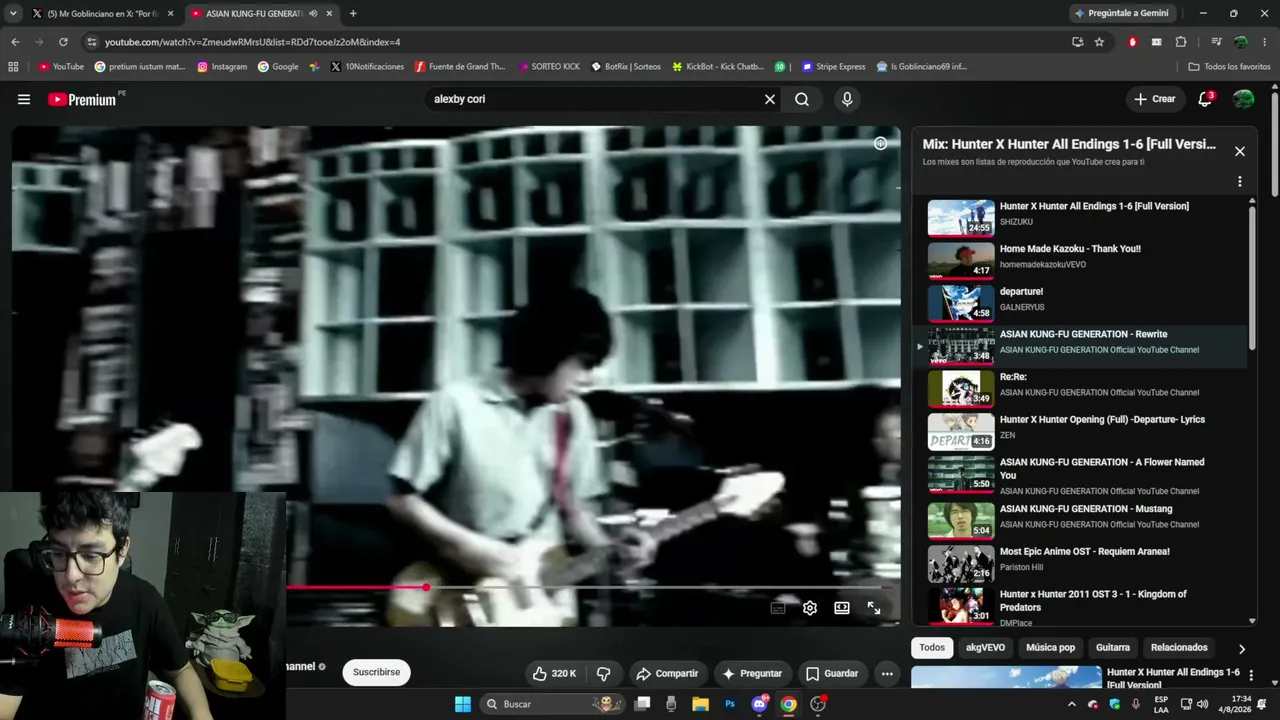Image resolution: width=1280 pixels, height=720 pixels.
Task: Close the Mix playlist panel
Action: coord(1240,151)
